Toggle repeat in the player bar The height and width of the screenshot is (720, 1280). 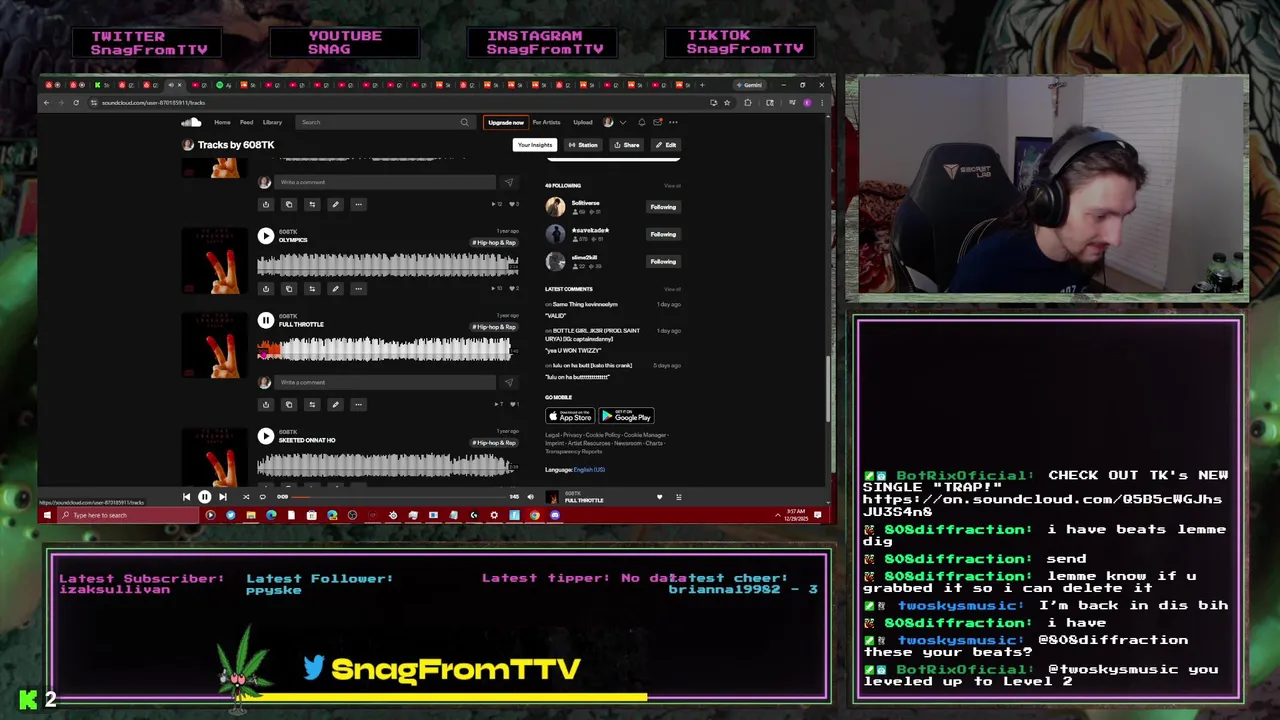263,497
